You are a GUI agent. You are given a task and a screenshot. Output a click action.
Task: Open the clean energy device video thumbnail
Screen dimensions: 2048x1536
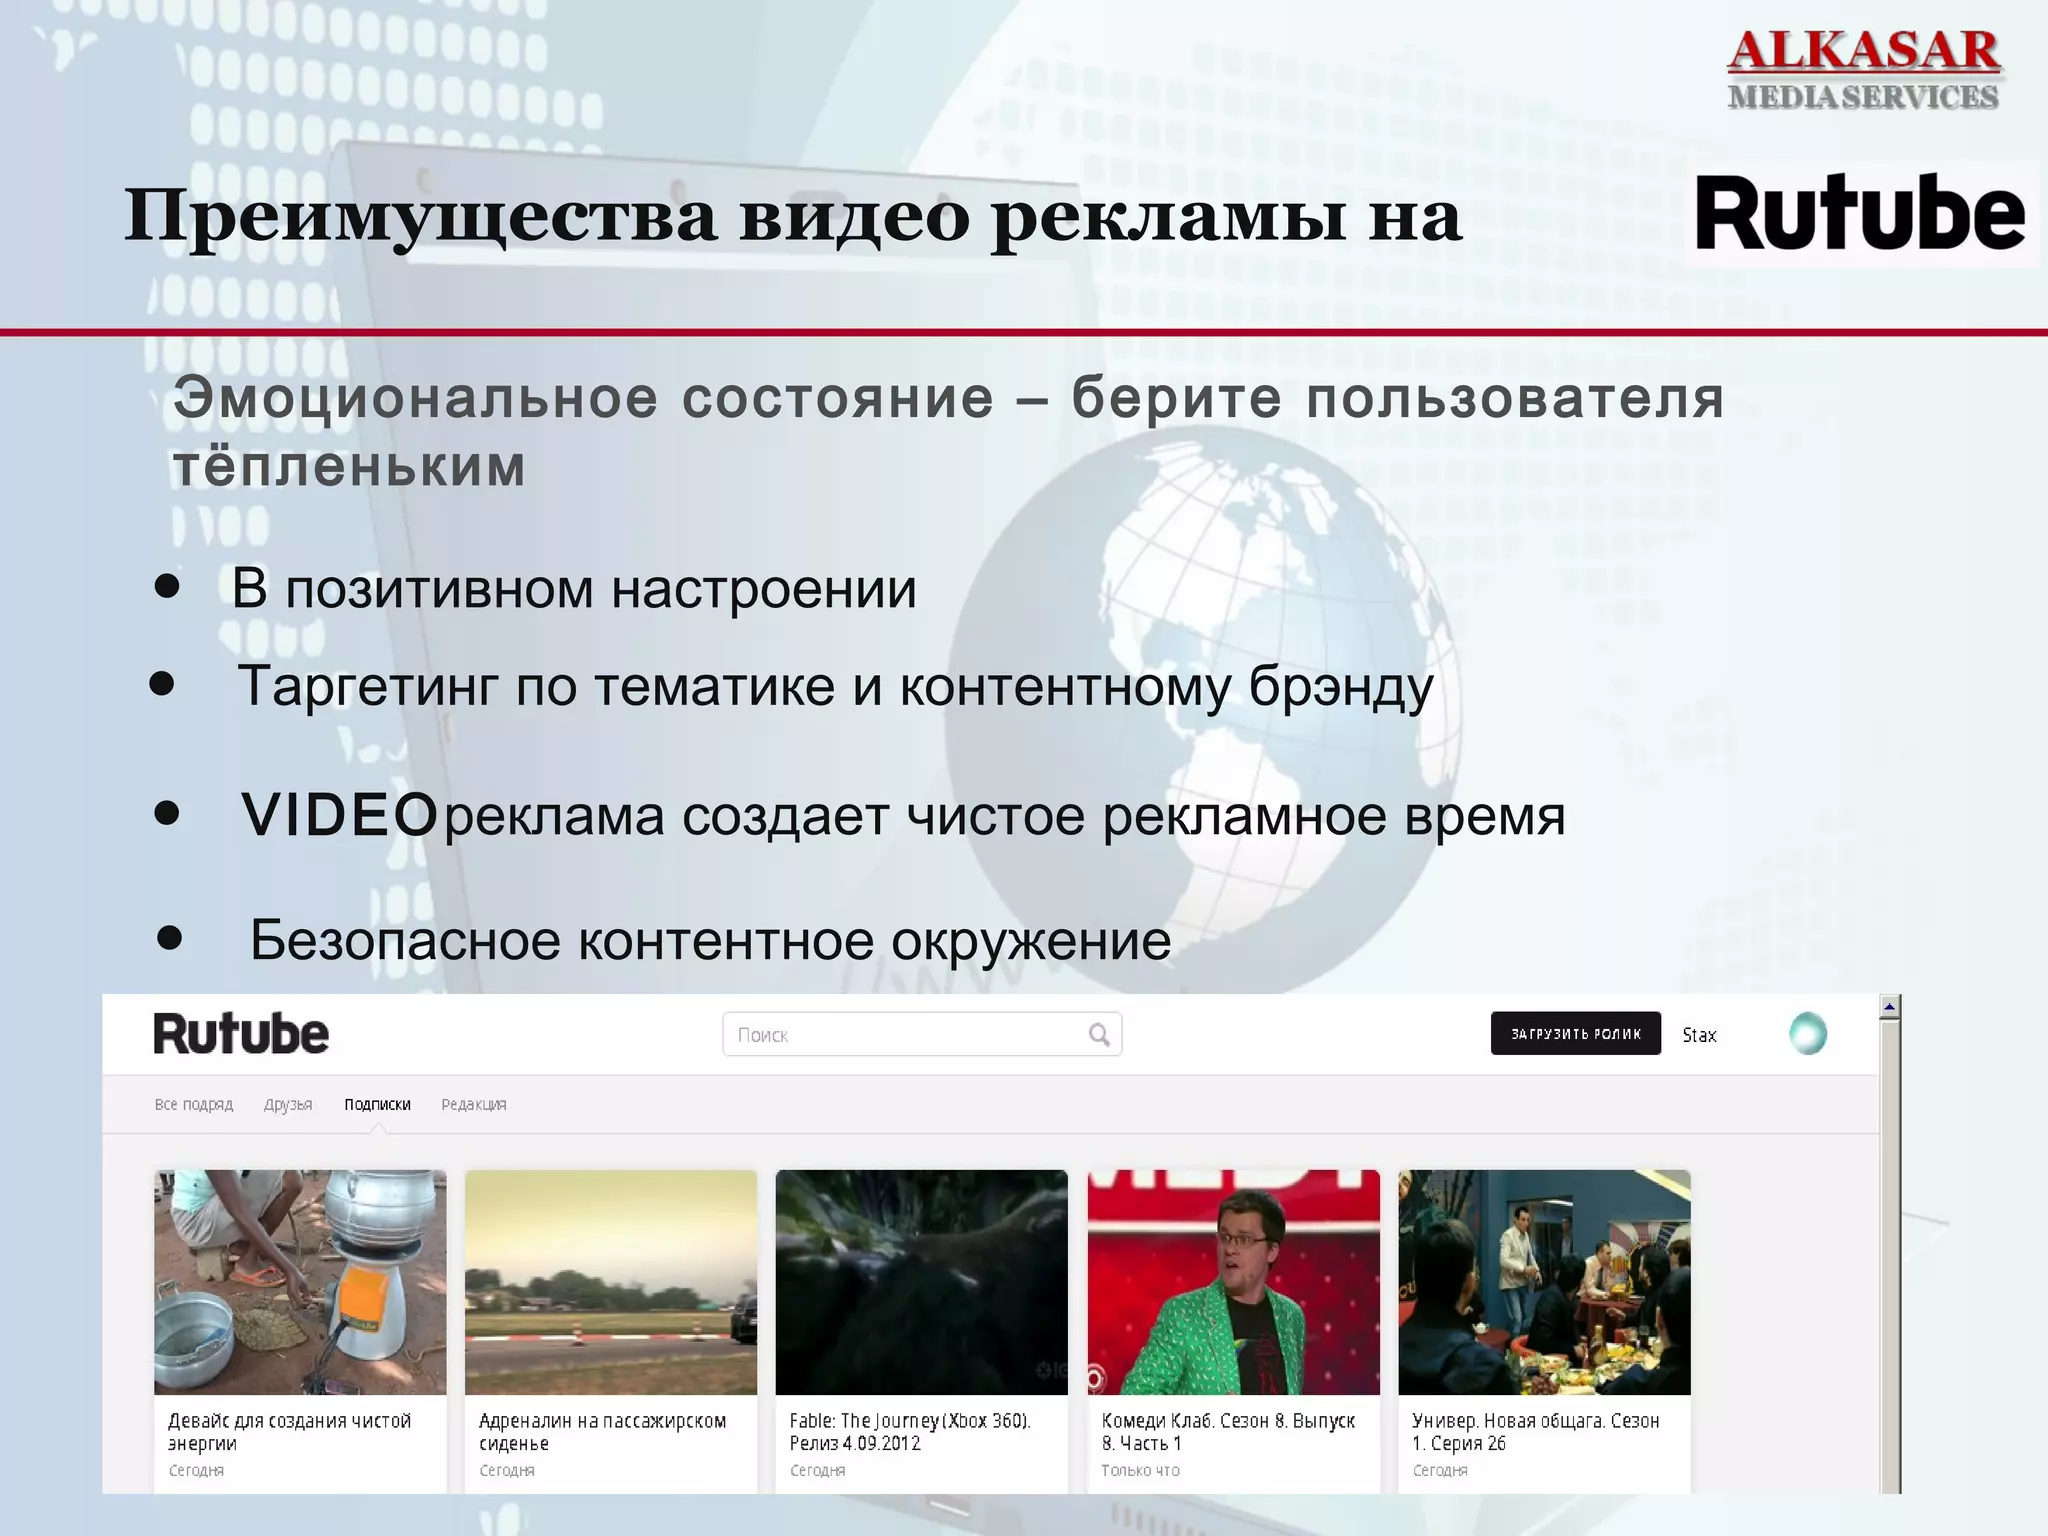[300, 1282]
